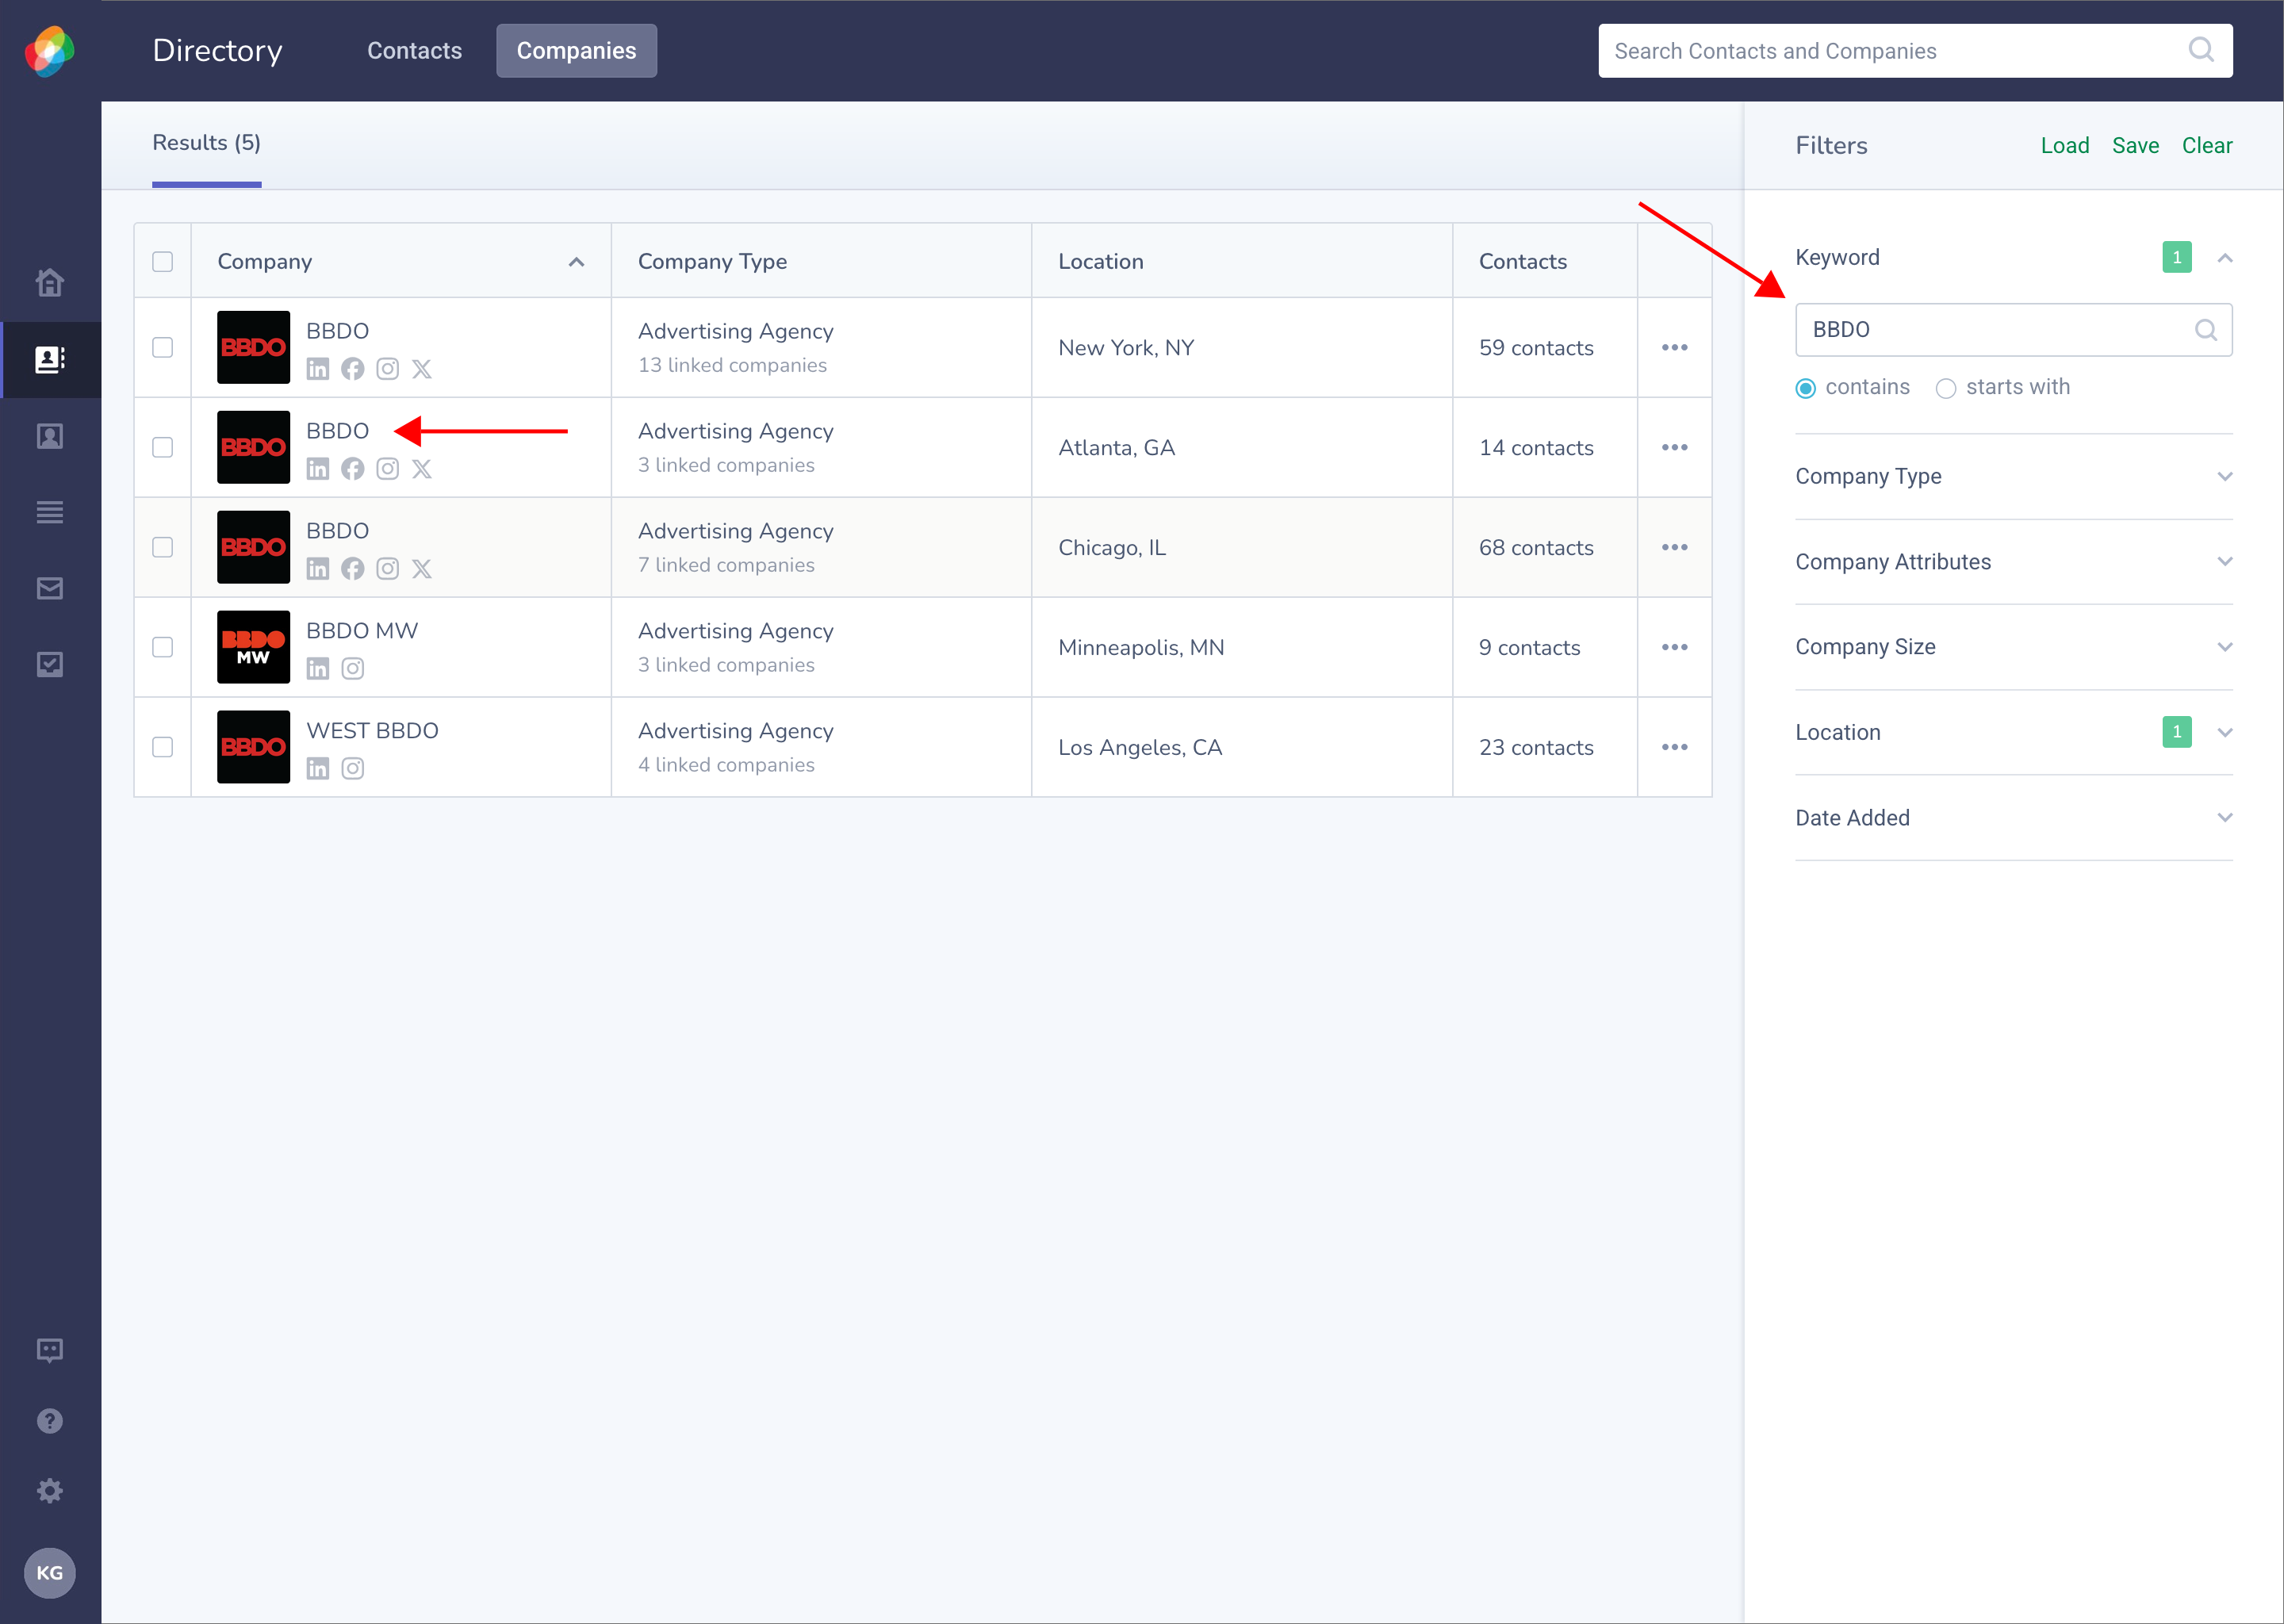Open the WEST BBDO company name link
This screenshot has width=2284, height=1624.
point(373,731)
